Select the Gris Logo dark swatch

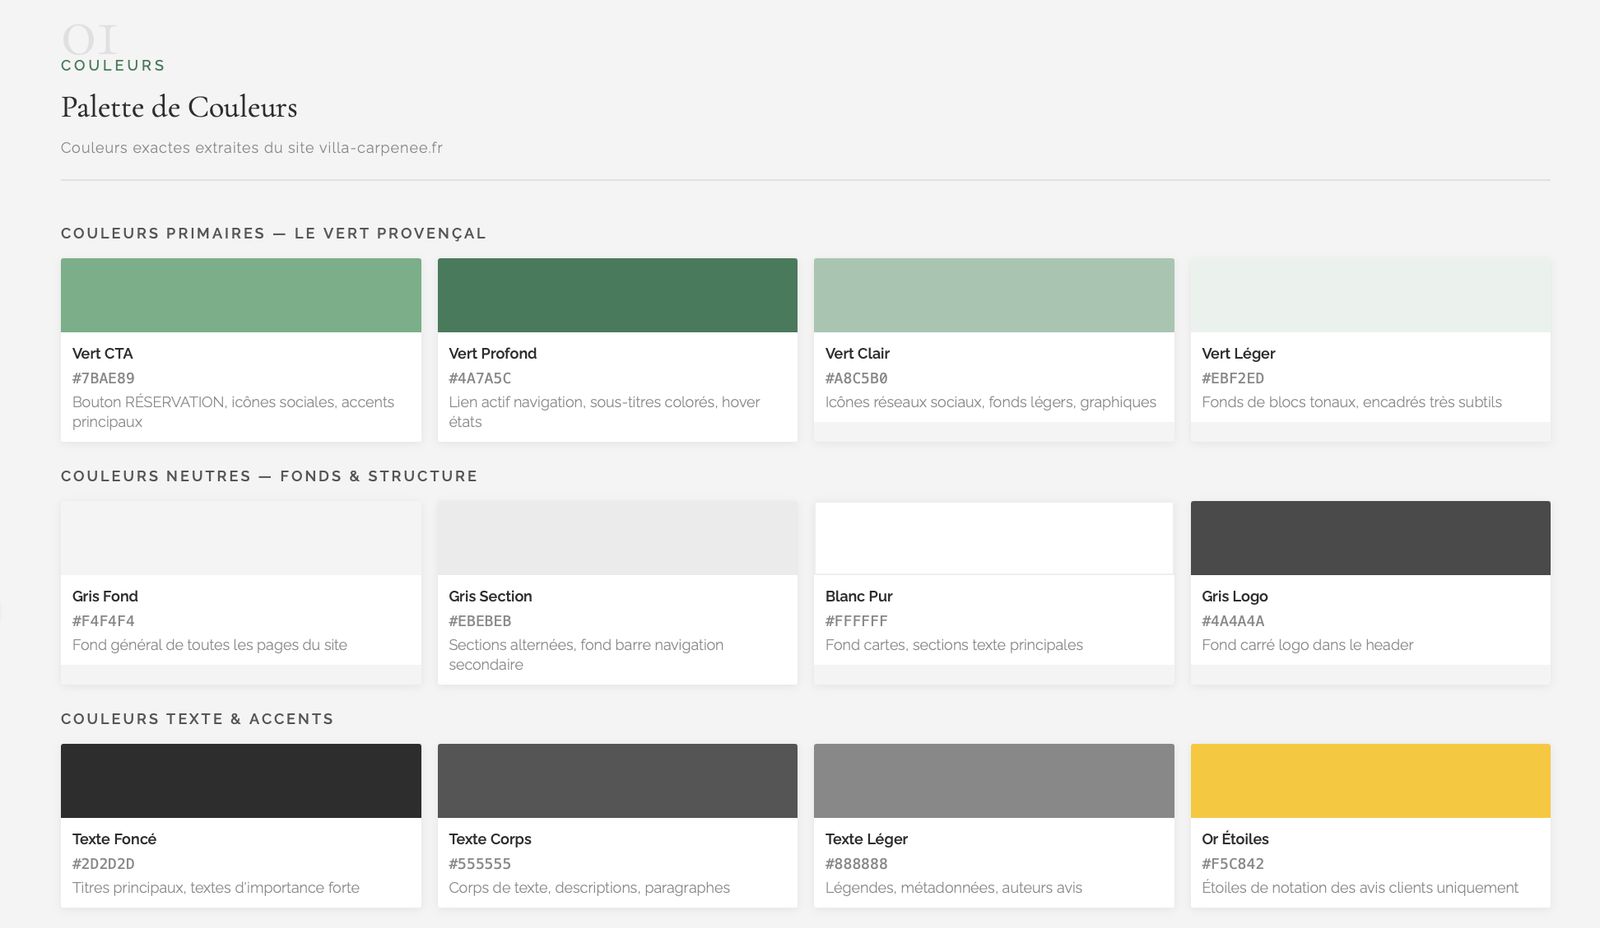1370,538
